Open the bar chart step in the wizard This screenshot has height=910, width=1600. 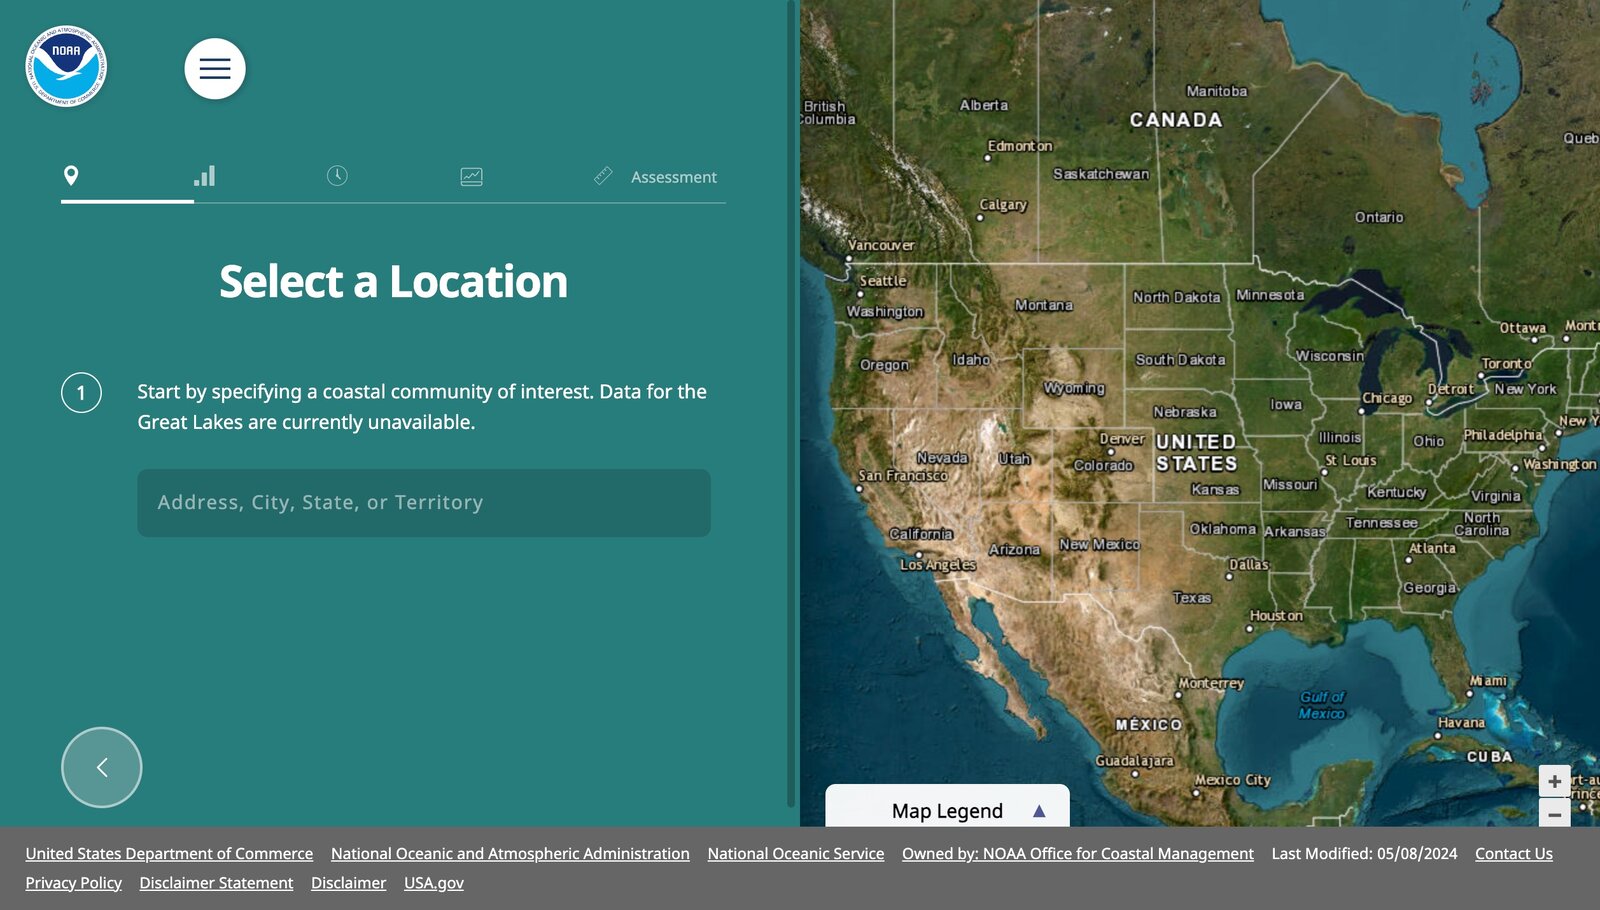204,176
